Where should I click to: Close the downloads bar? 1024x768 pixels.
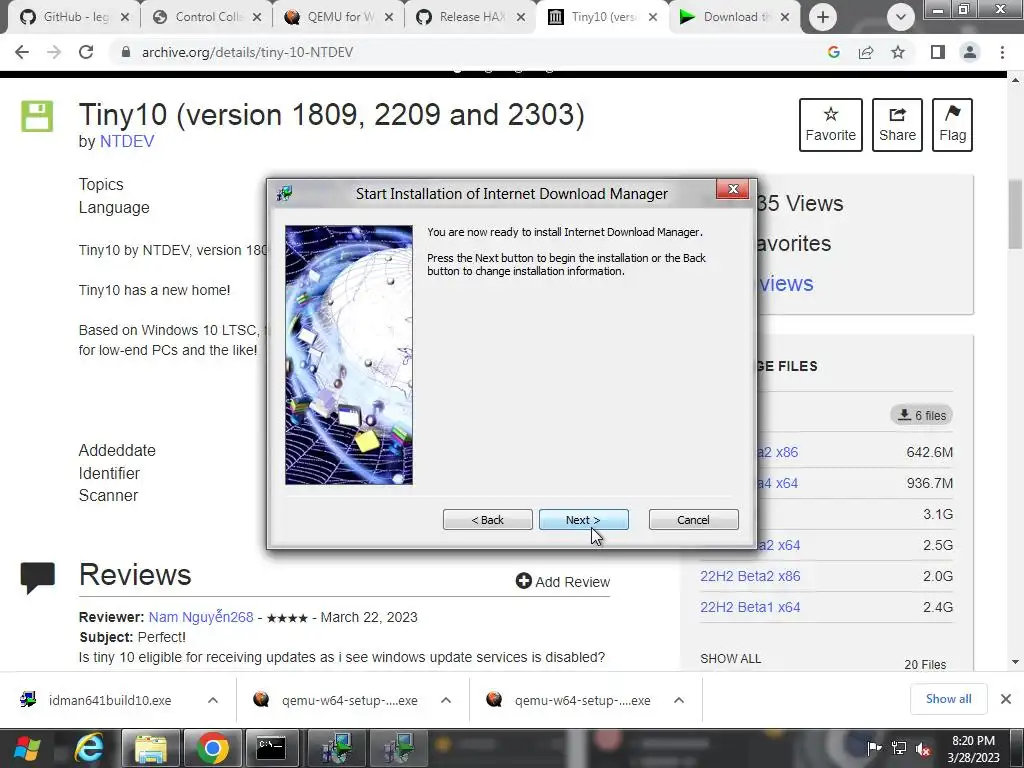coord(1006,699)
